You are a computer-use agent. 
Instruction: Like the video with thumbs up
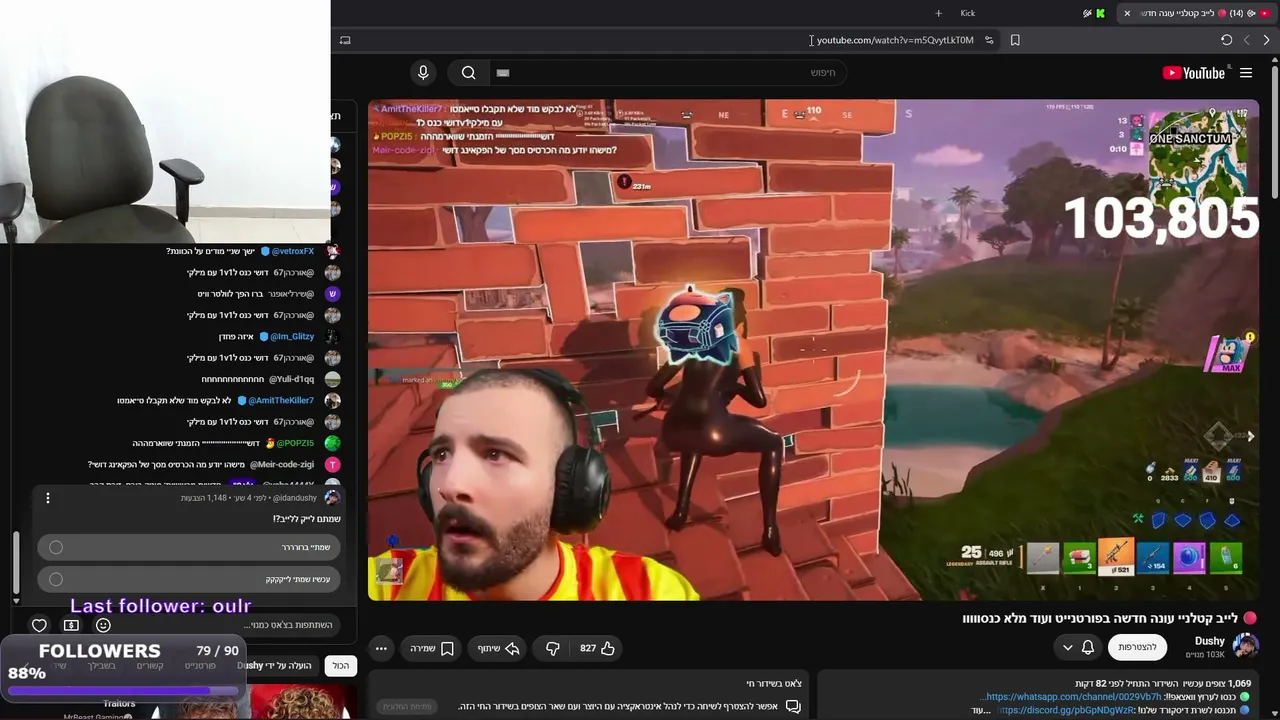click(x=597, y=648)
